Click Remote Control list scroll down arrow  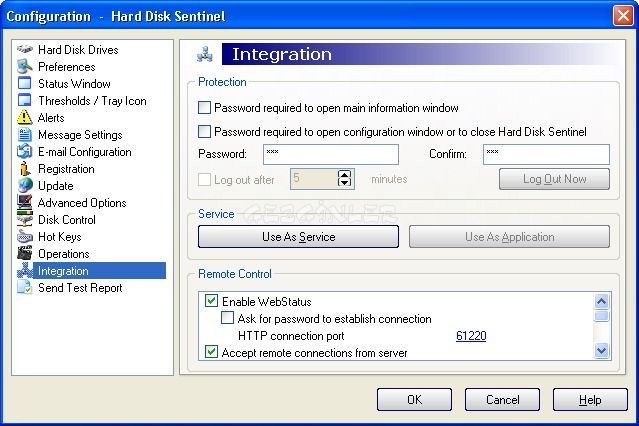pyautogui.click(x=602, y=350)
